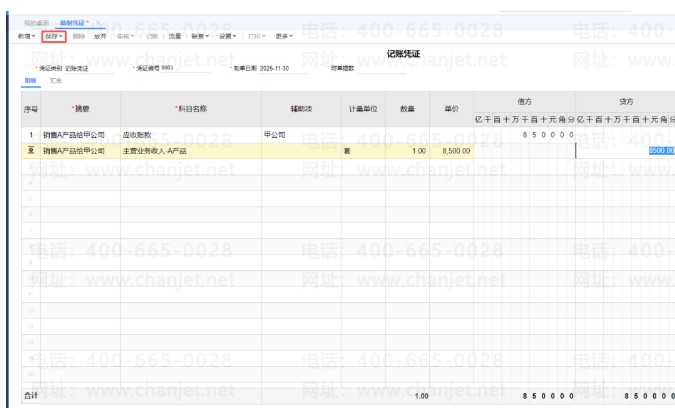Click the 流量 toolbar button
Screen dimensions: 675x408
[x=175, y=37]
